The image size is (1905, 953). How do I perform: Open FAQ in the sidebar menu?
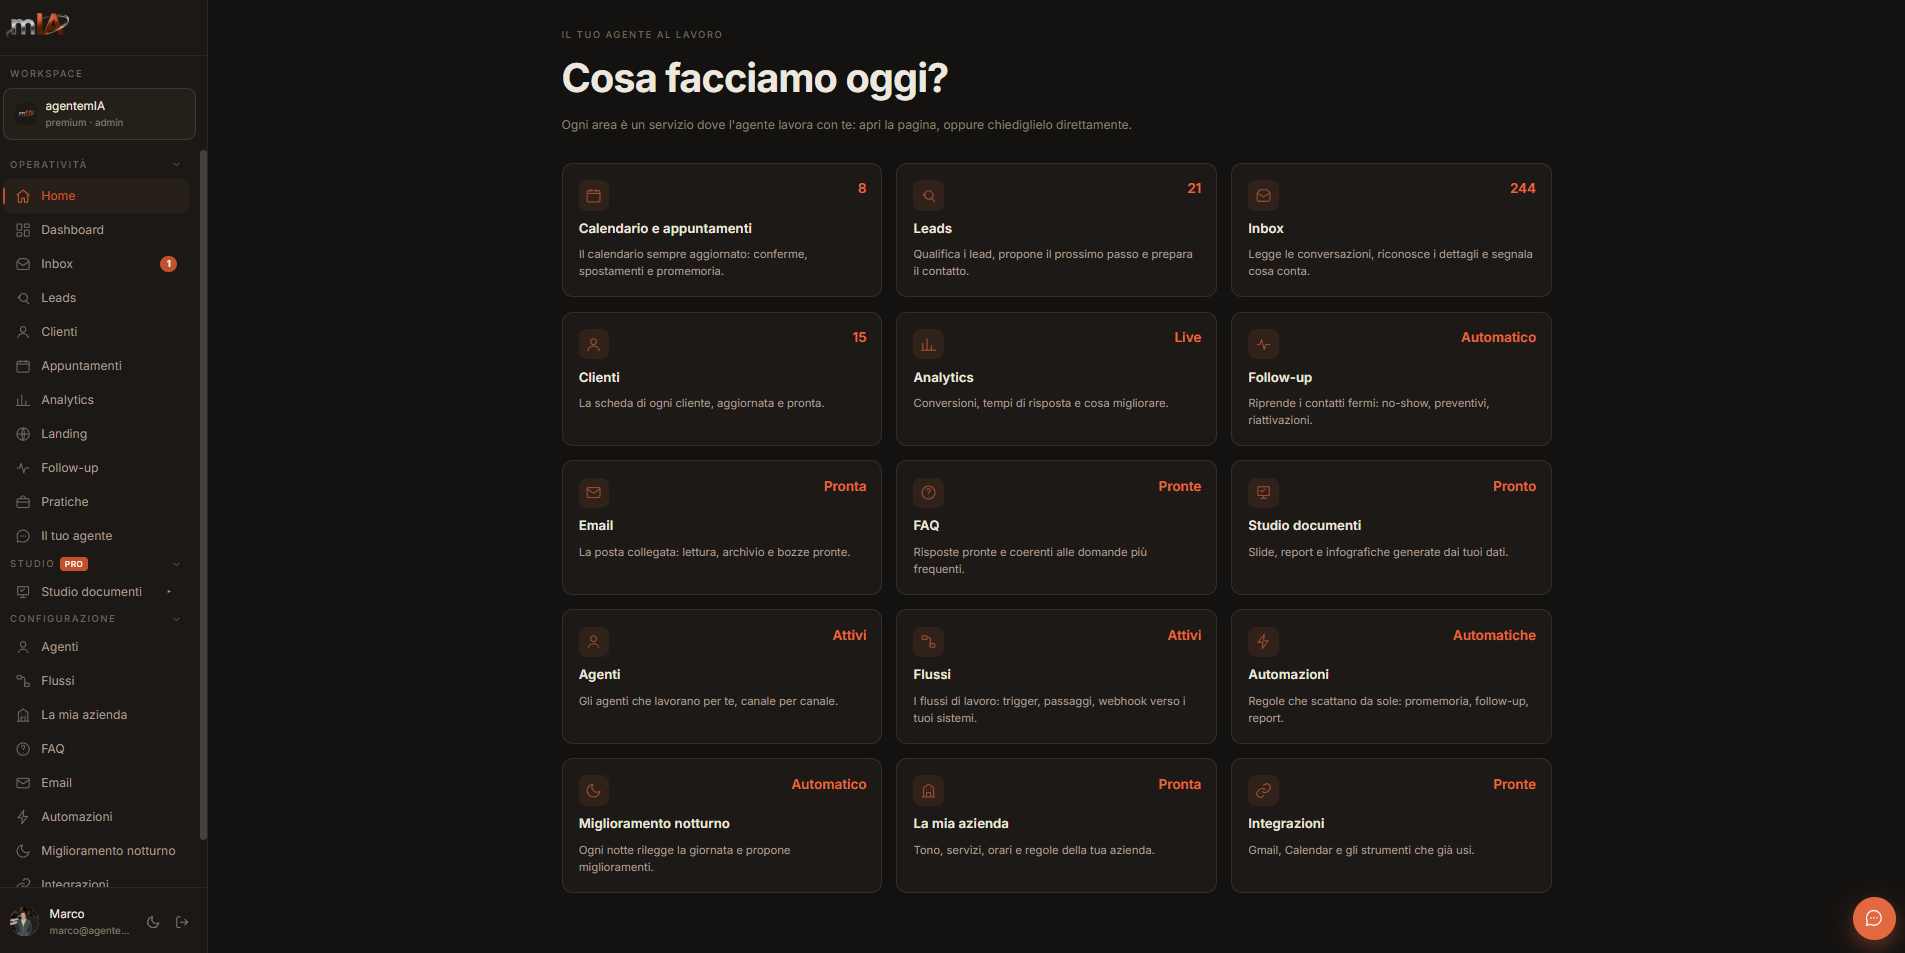[x=96, y=749]
